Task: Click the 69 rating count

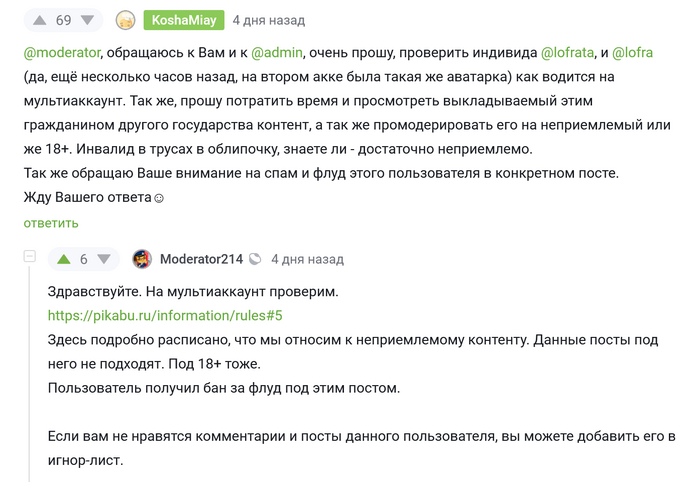Action: (63, 20)
